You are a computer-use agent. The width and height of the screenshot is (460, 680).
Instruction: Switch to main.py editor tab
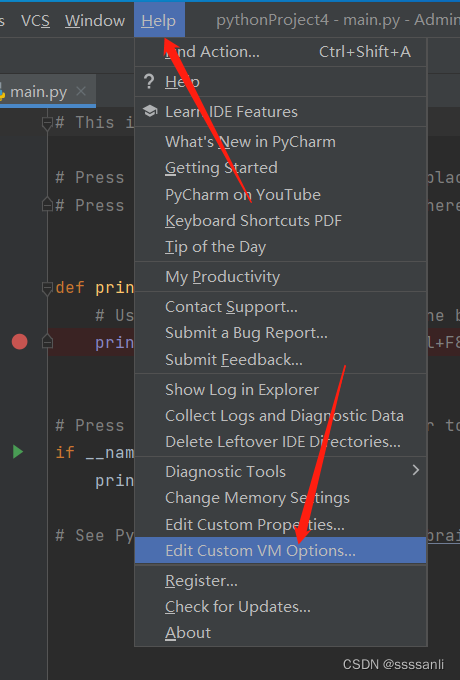tap(46, 92)
